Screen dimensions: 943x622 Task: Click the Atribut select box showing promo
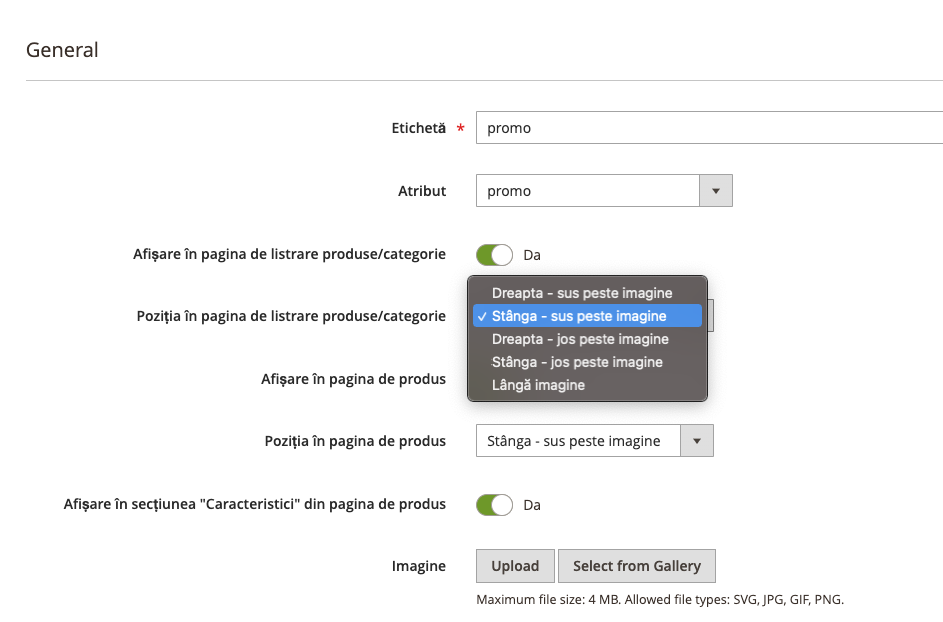604,191
